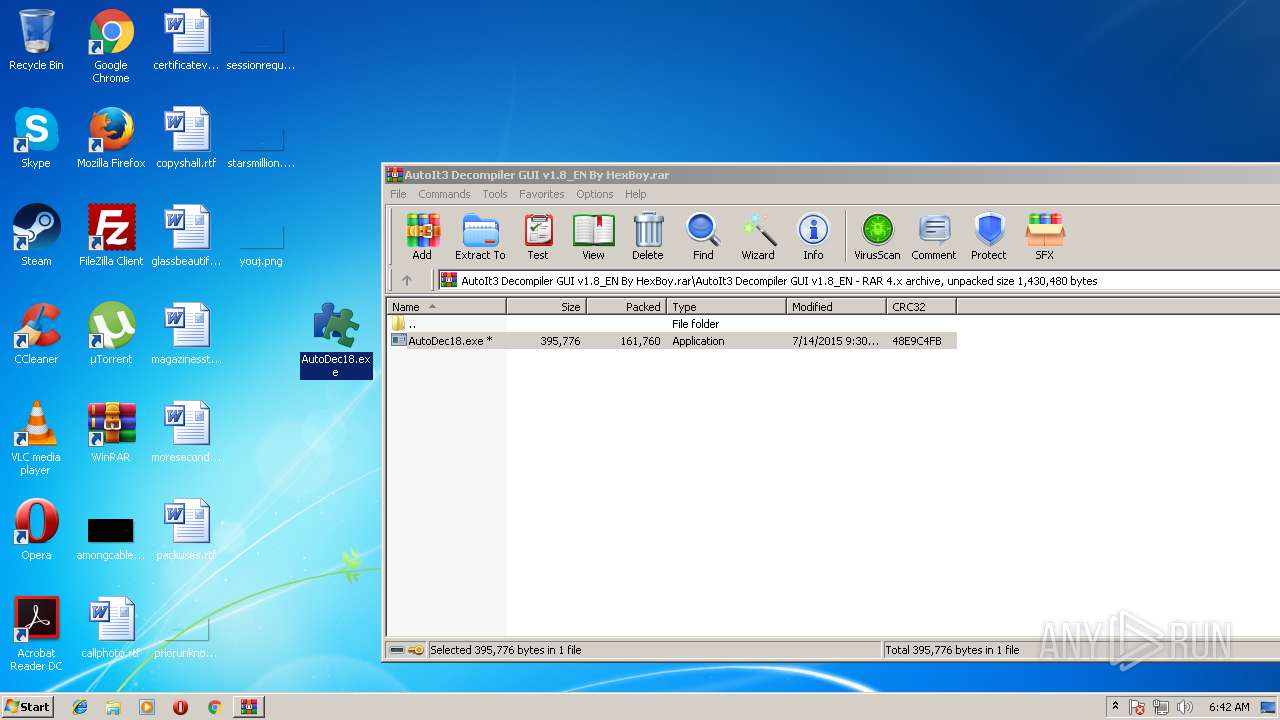Go up one level with arrow button

(x=406, y=281)
